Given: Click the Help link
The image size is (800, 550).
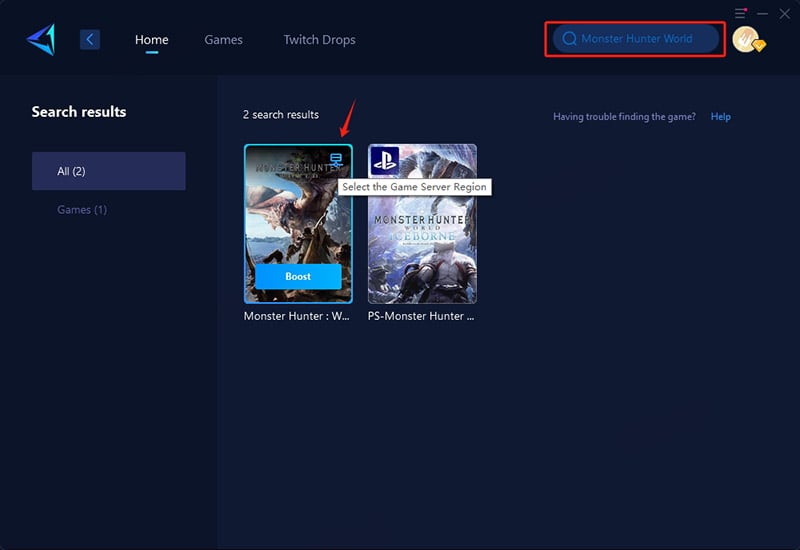Looking at the screenshot, I should (720, 116).
